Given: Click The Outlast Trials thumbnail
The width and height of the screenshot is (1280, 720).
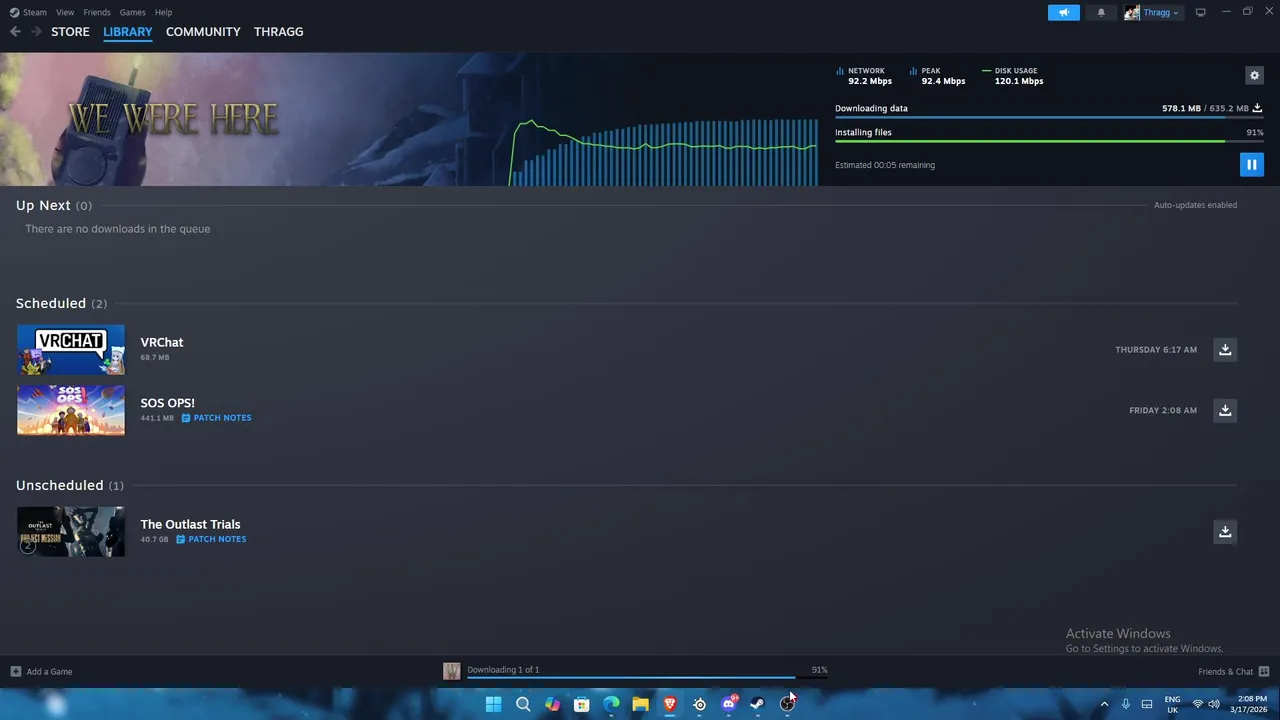Looking at the screenshot, I should 71,531.
